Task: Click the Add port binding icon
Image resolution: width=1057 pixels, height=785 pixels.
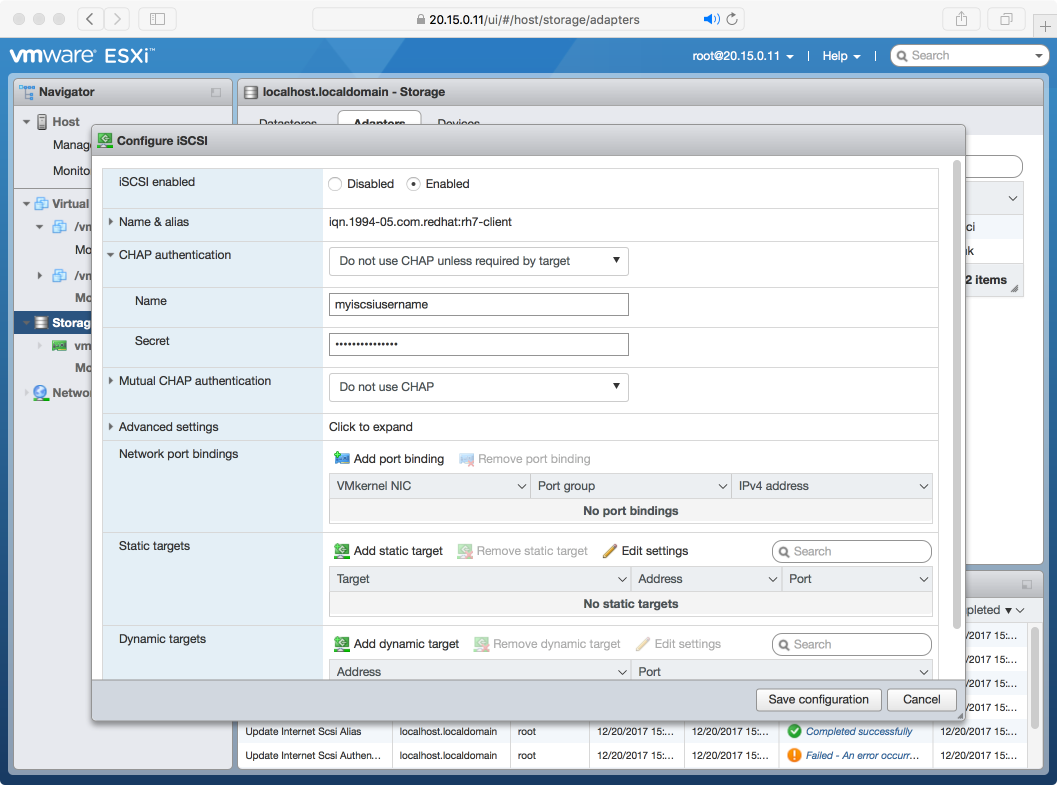Action: tap(342, 459)
